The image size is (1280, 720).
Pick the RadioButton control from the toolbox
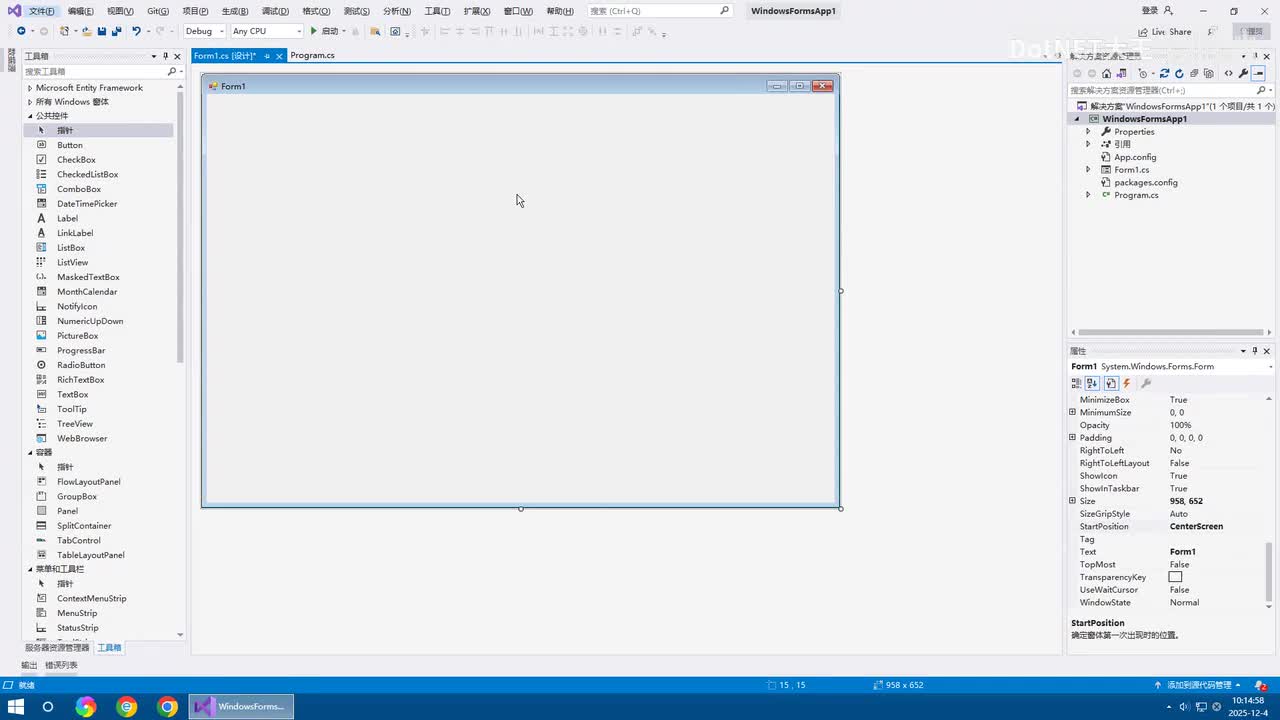81,365
